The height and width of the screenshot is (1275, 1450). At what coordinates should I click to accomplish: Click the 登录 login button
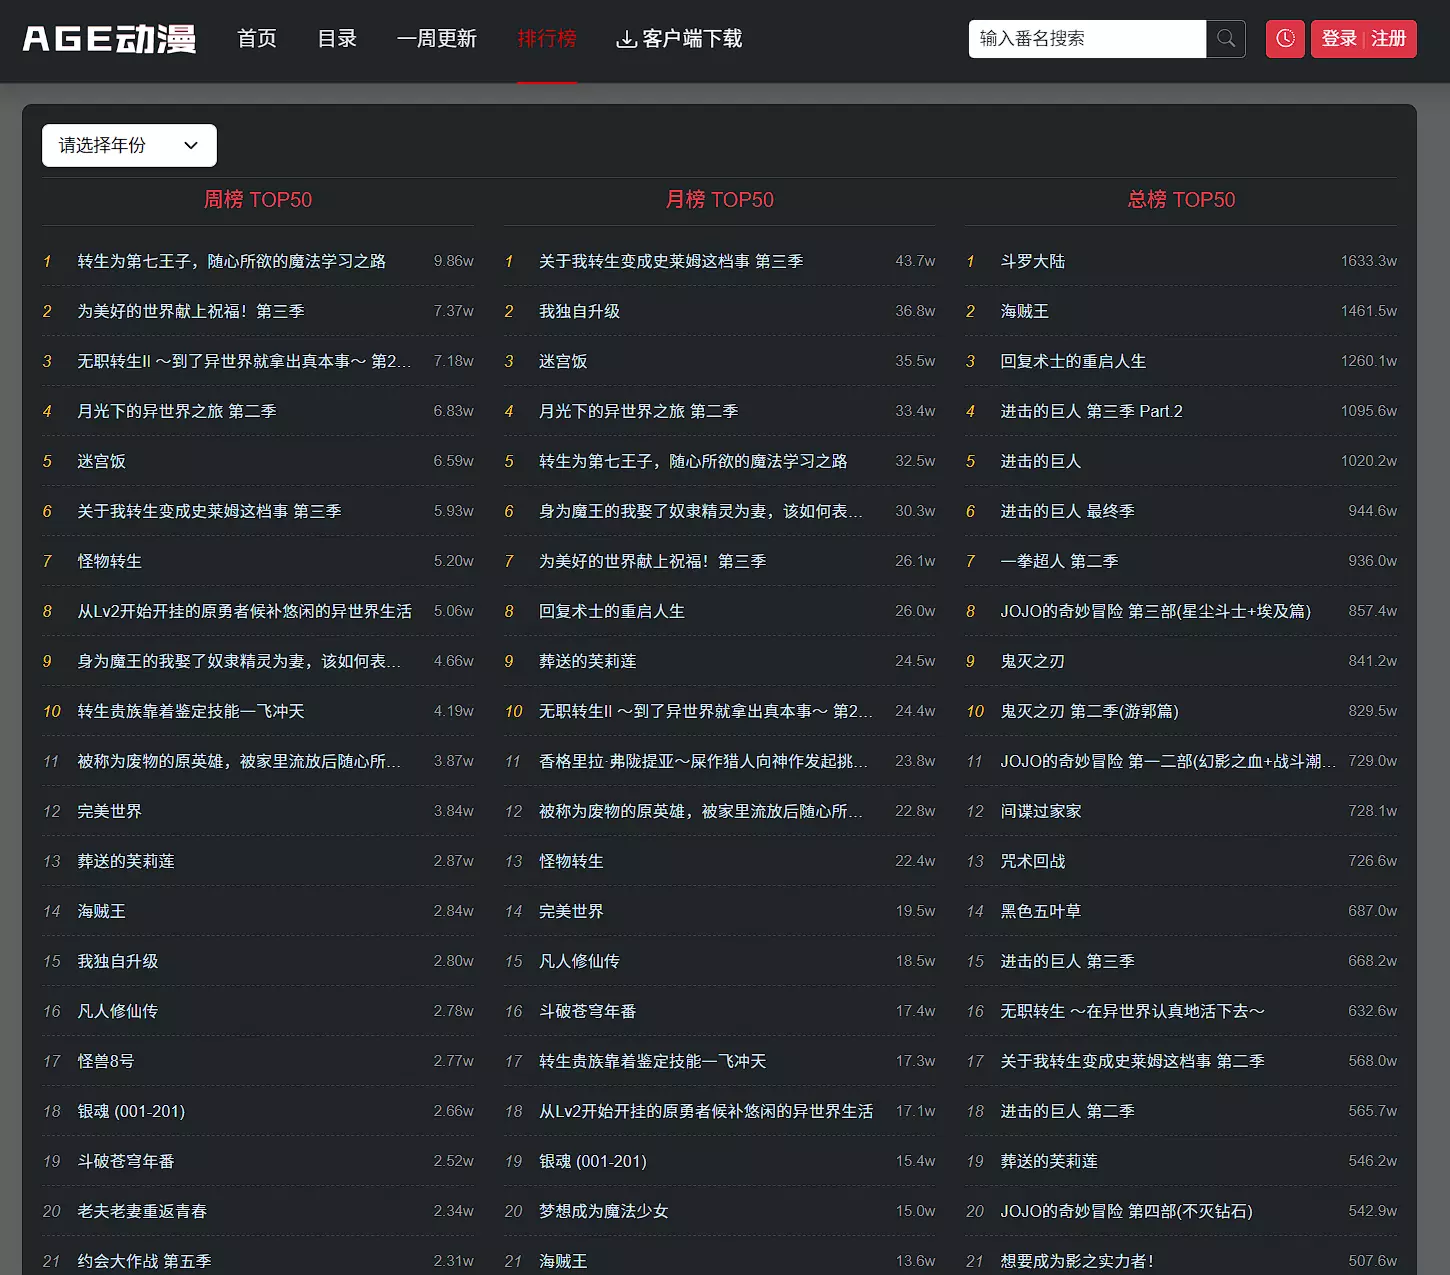(1339, 39)
